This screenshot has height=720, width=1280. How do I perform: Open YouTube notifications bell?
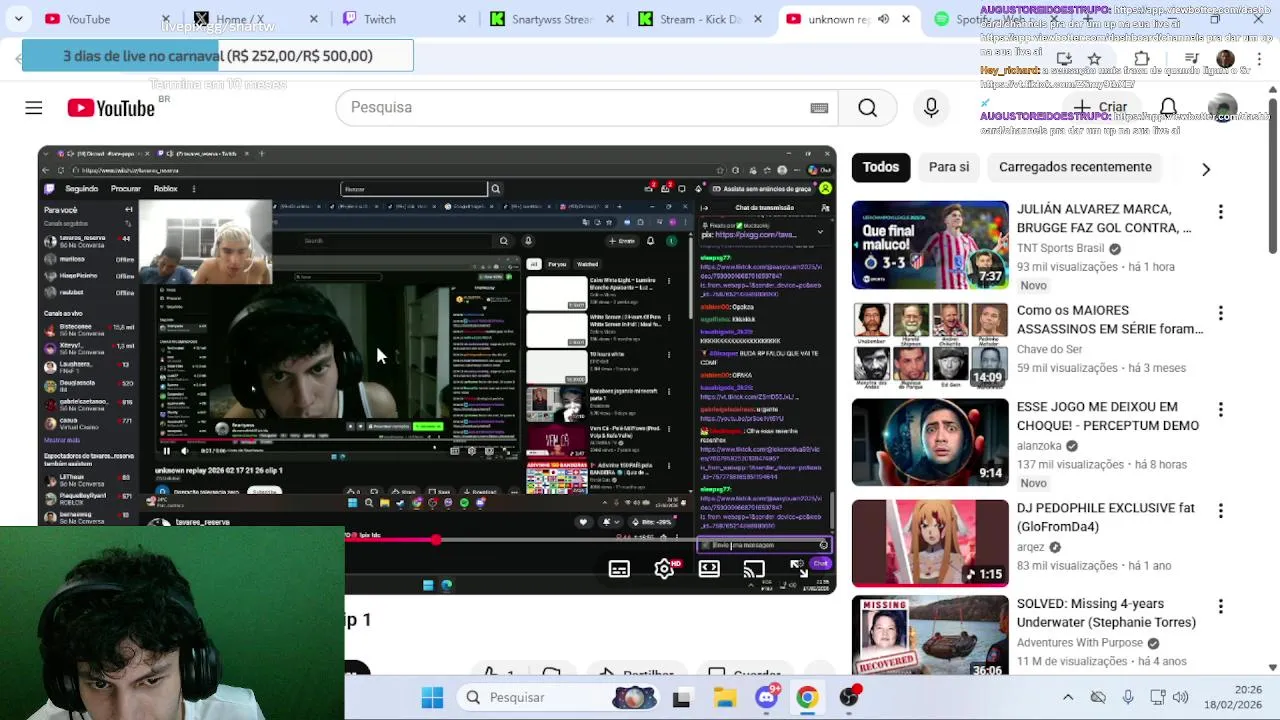click(x=1168, y=107)
